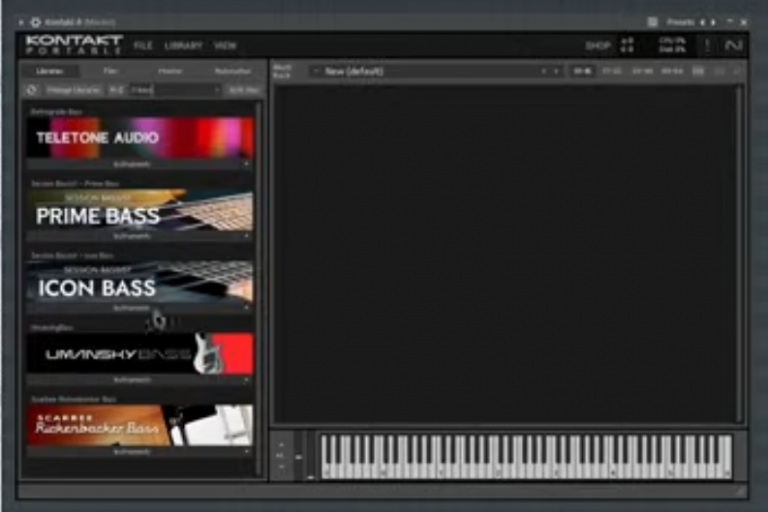Click the rack layout icon beside SHOP
Viewport: 768px width, 512px height.
[x=627, y=45]
